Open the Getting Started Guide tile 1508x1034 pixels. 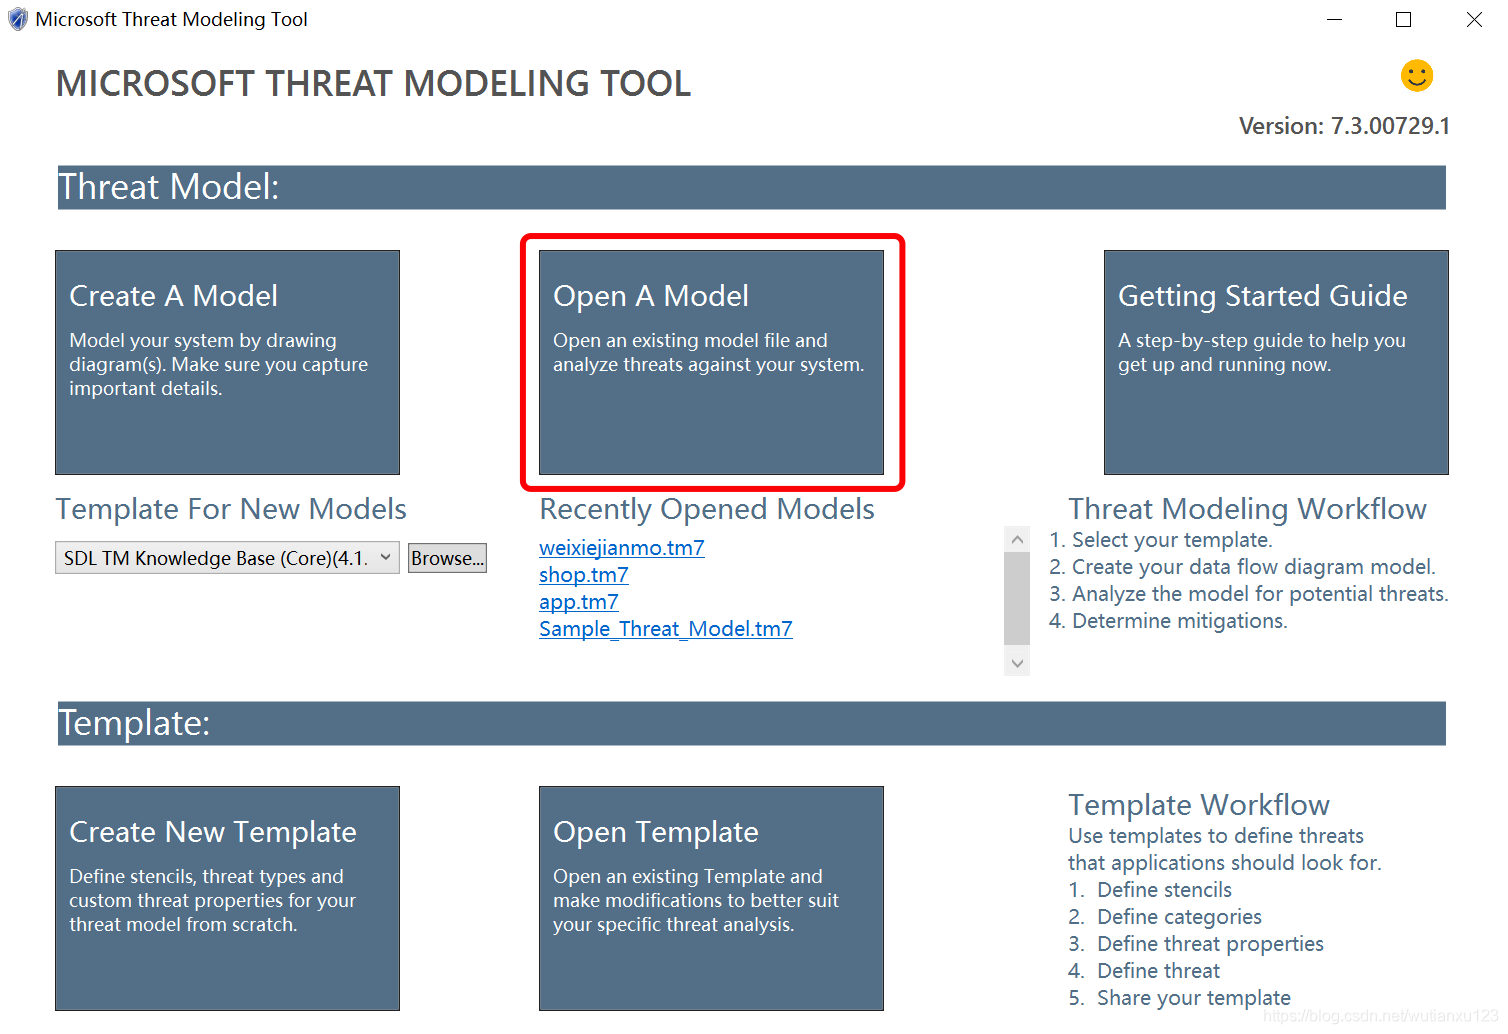[x=1275, y=362]
